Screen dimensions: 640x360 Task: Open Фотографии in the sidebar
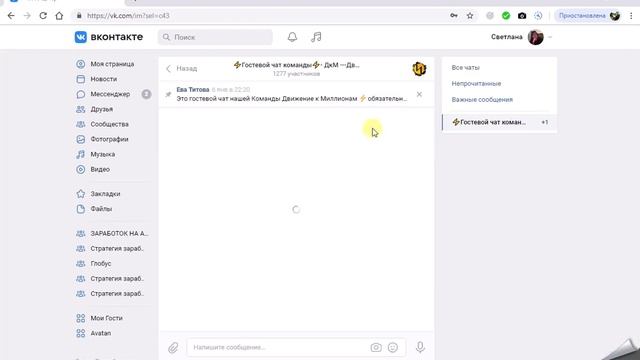click(102, 139)
